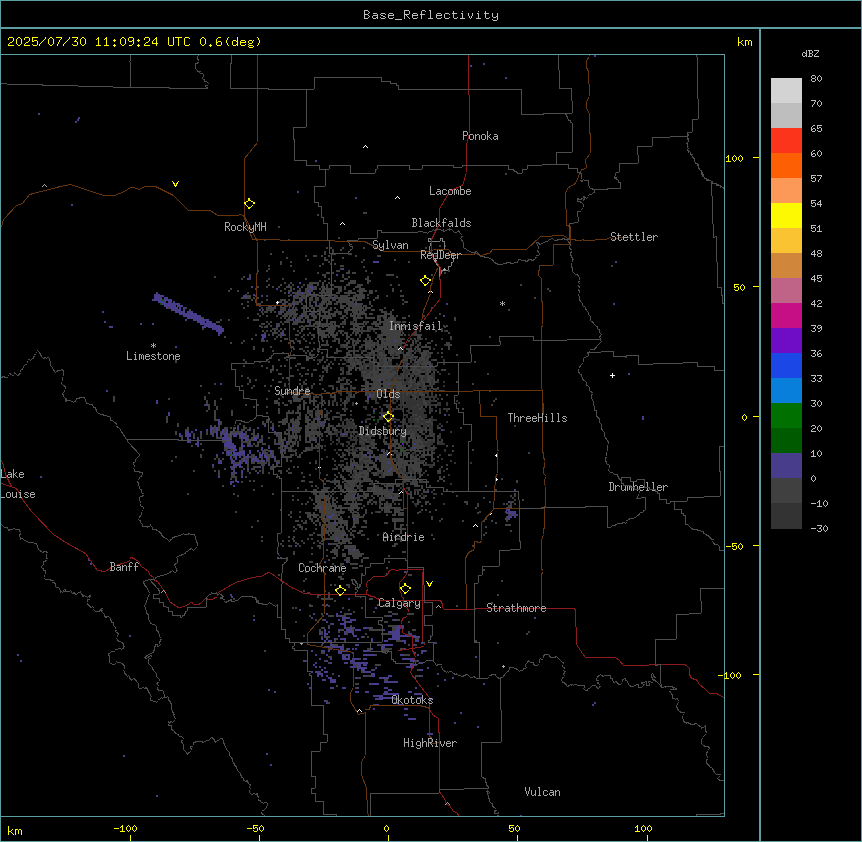Select the red 65 dBZ legend swatch
The height and width of the screenshot is (842, 862).
(x=786, y=141)
